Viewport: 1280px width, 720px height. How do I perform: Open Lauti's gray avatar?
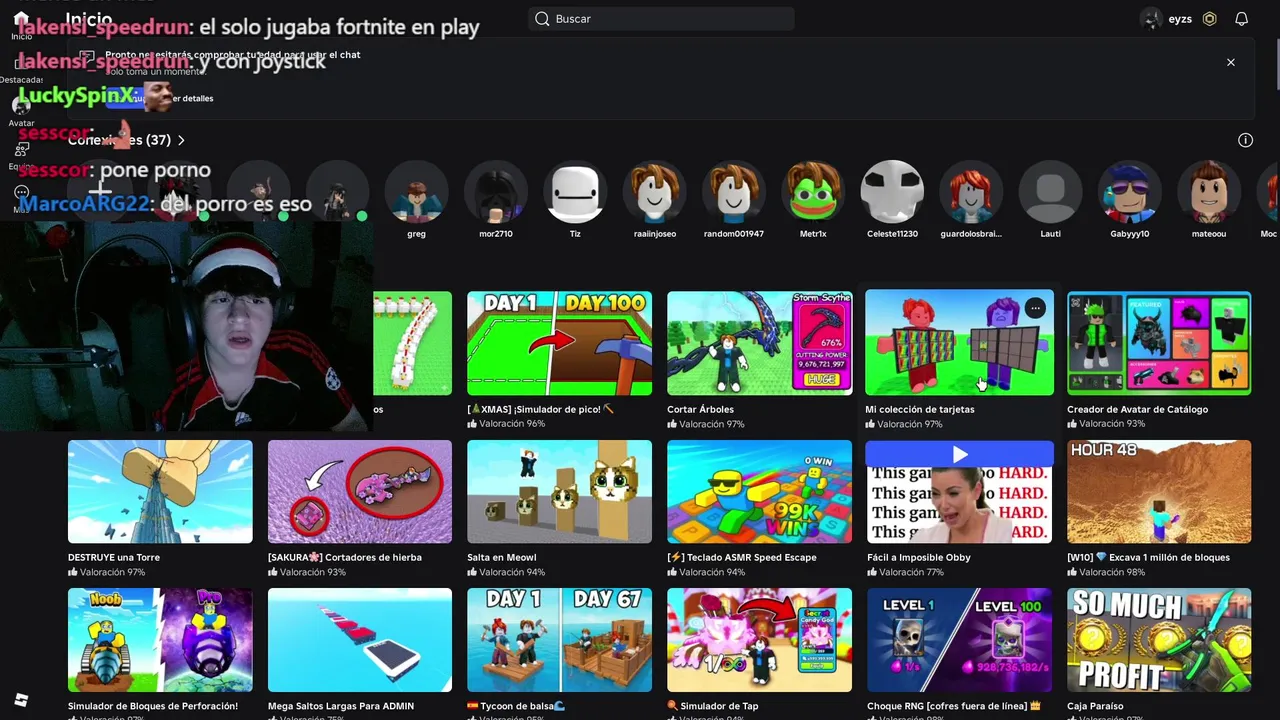(x=1050, y=192)
